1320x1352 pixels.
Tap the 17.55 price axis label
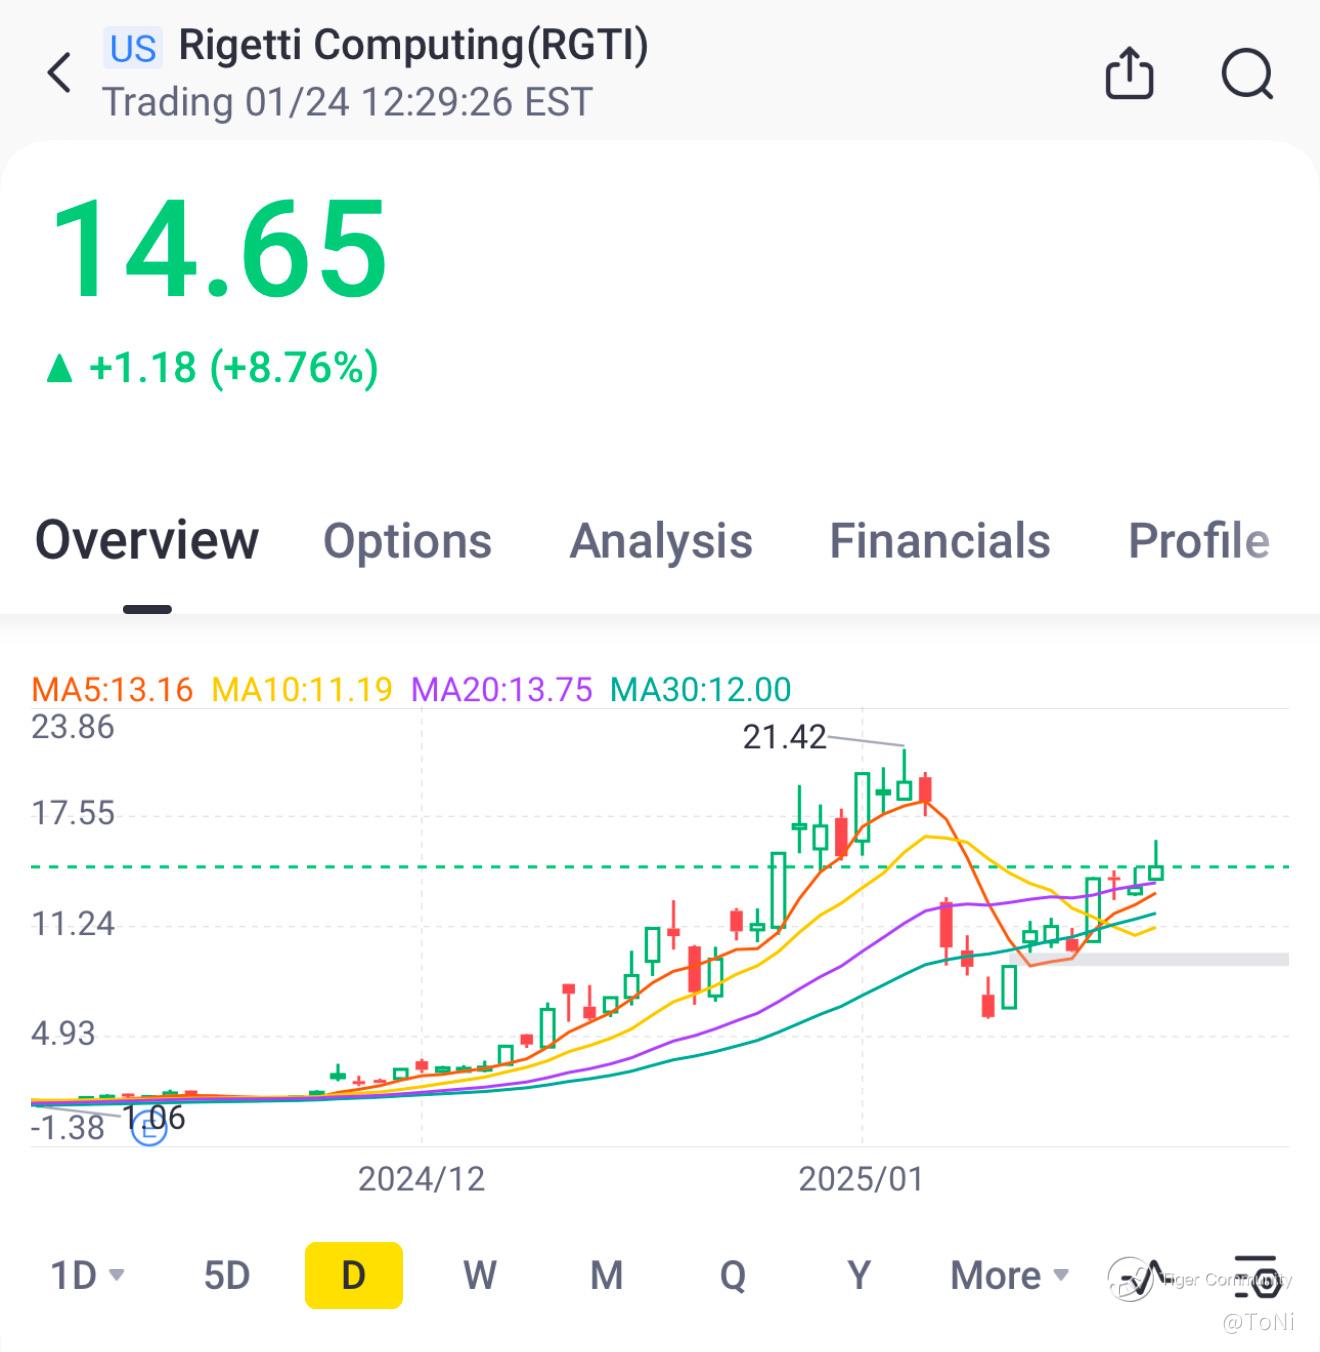pyautogui.click(x=73, y=813)
